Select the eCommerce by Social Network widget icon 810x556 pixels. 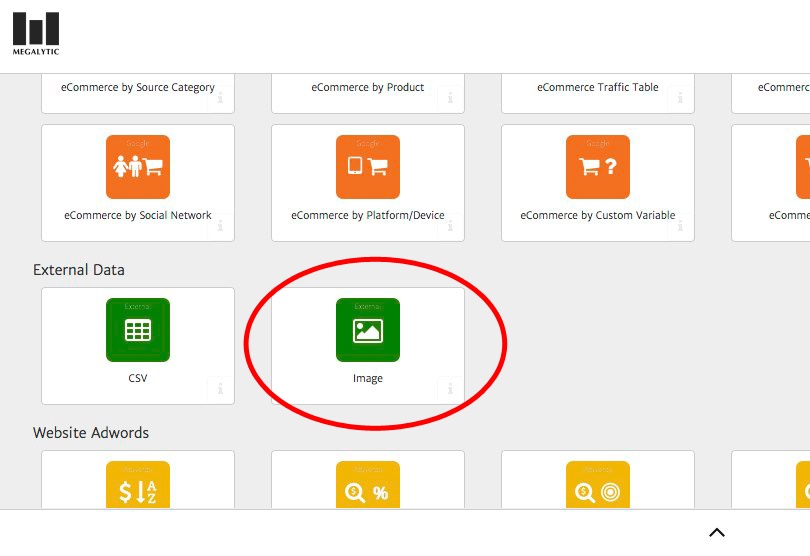click(x=138, y=167)
